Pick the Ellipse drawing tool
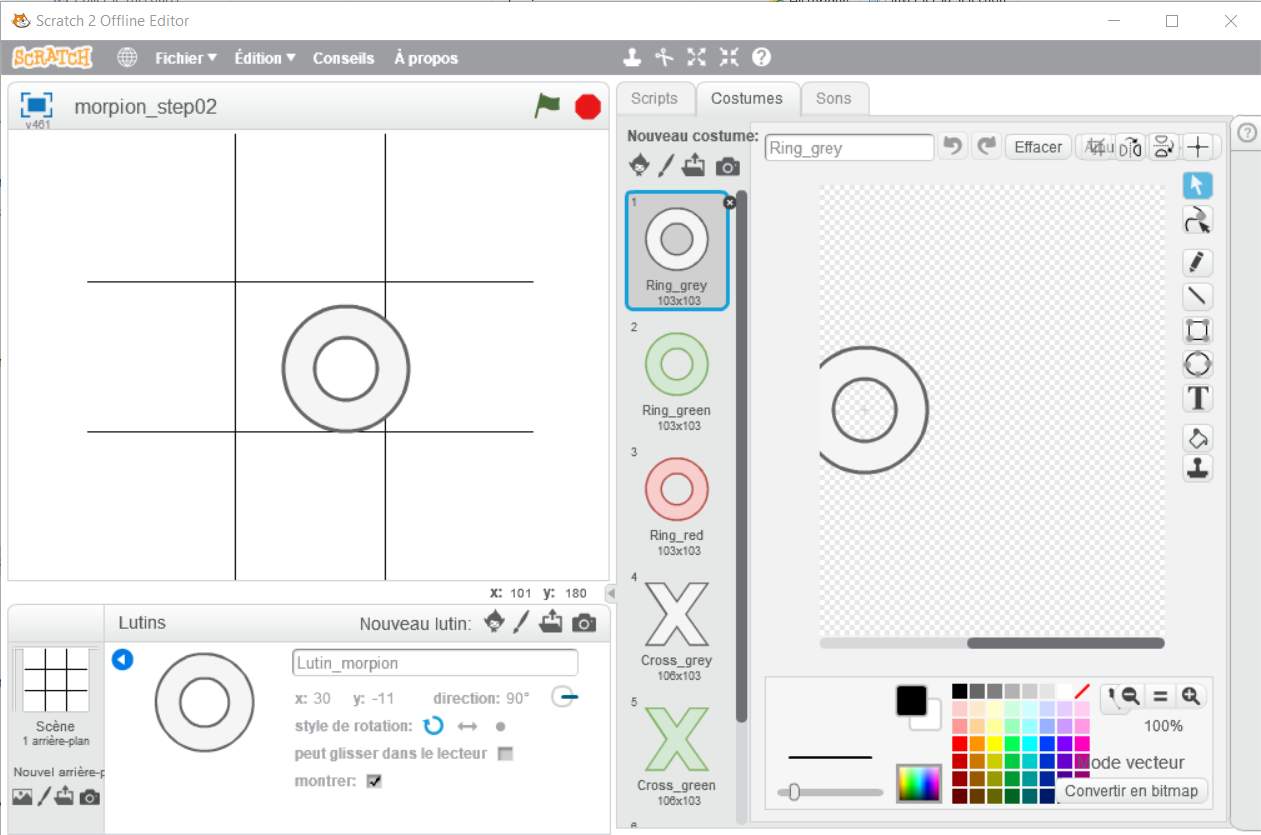 1197,364
